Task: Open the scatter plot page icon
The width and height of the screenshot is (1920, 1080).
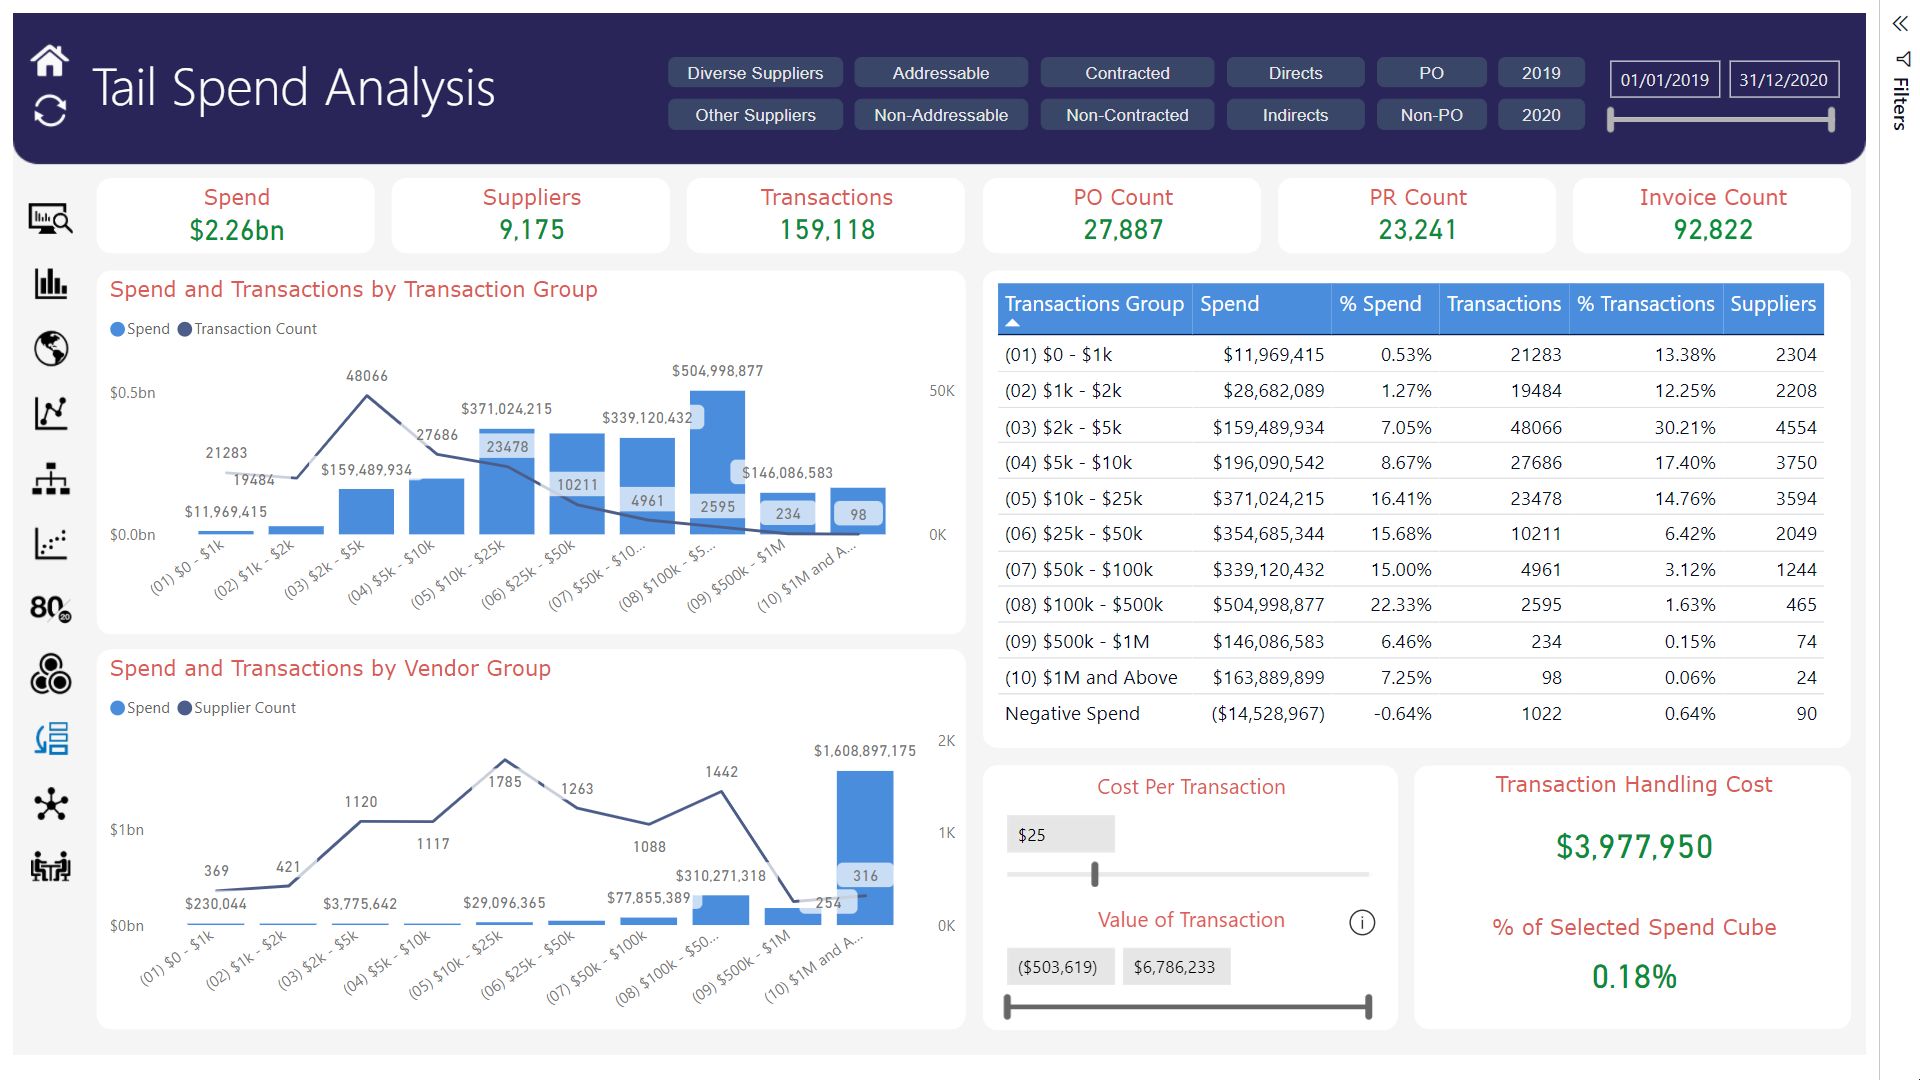Action: pyautogui.click(x=50, y=543)
